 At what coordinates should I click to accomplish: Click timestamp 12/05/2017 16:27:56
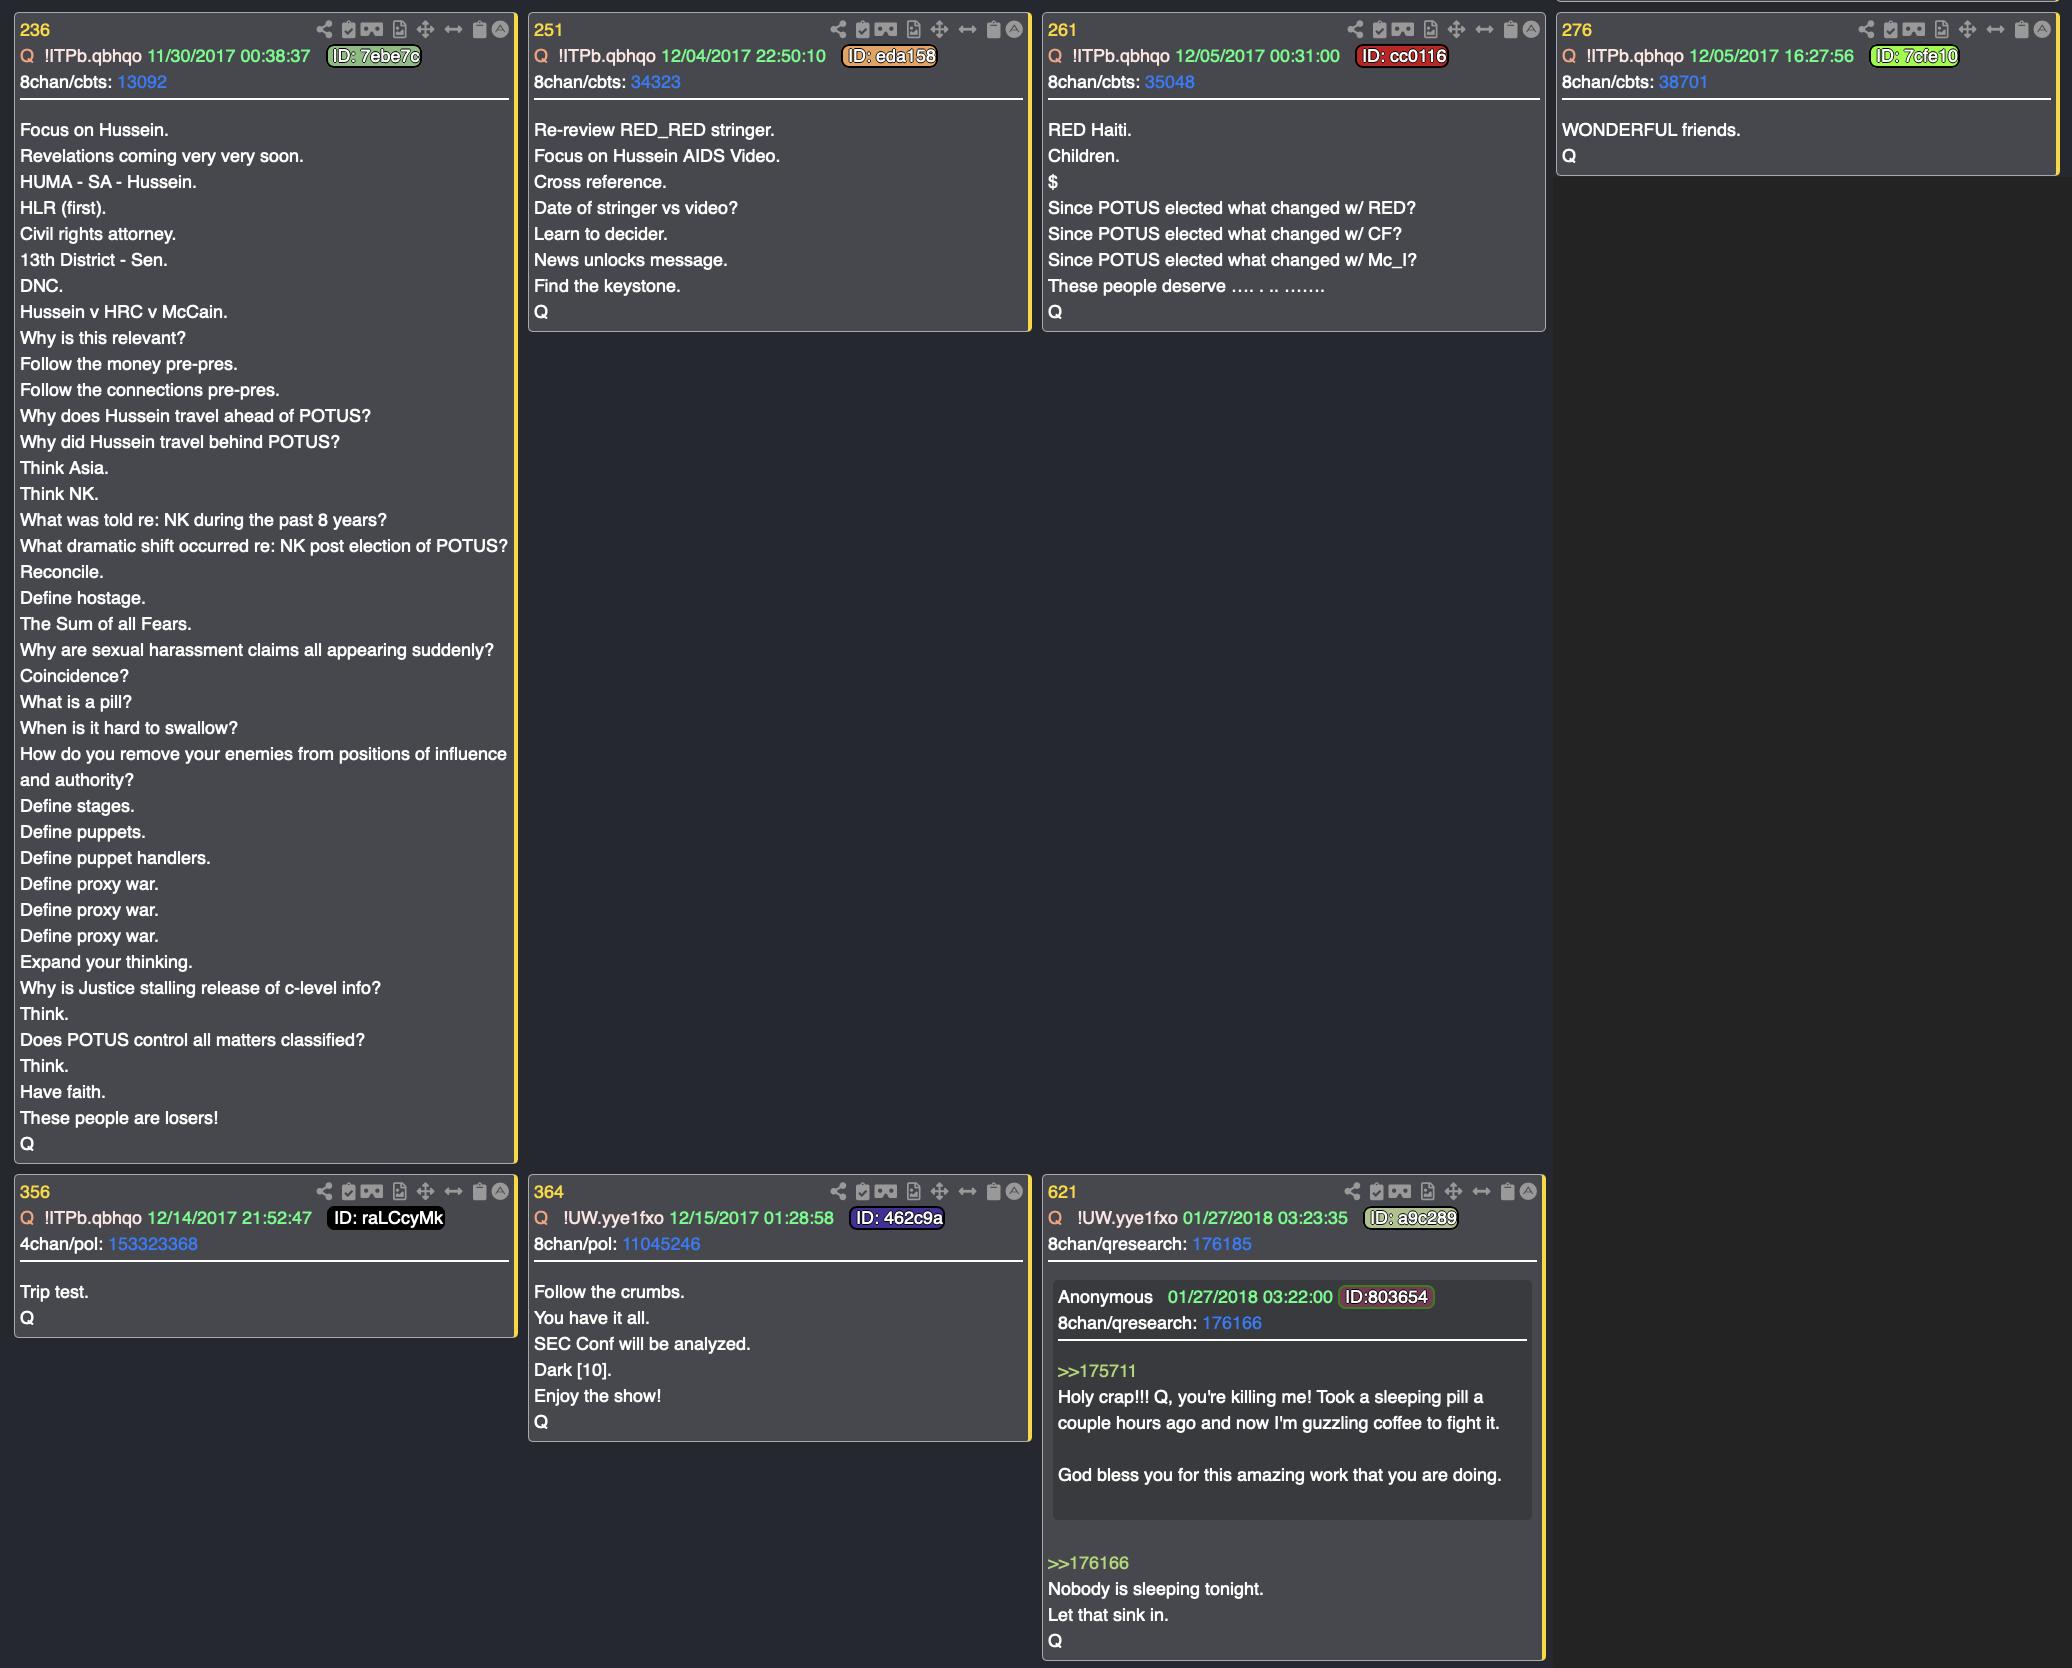point(1771,56)
